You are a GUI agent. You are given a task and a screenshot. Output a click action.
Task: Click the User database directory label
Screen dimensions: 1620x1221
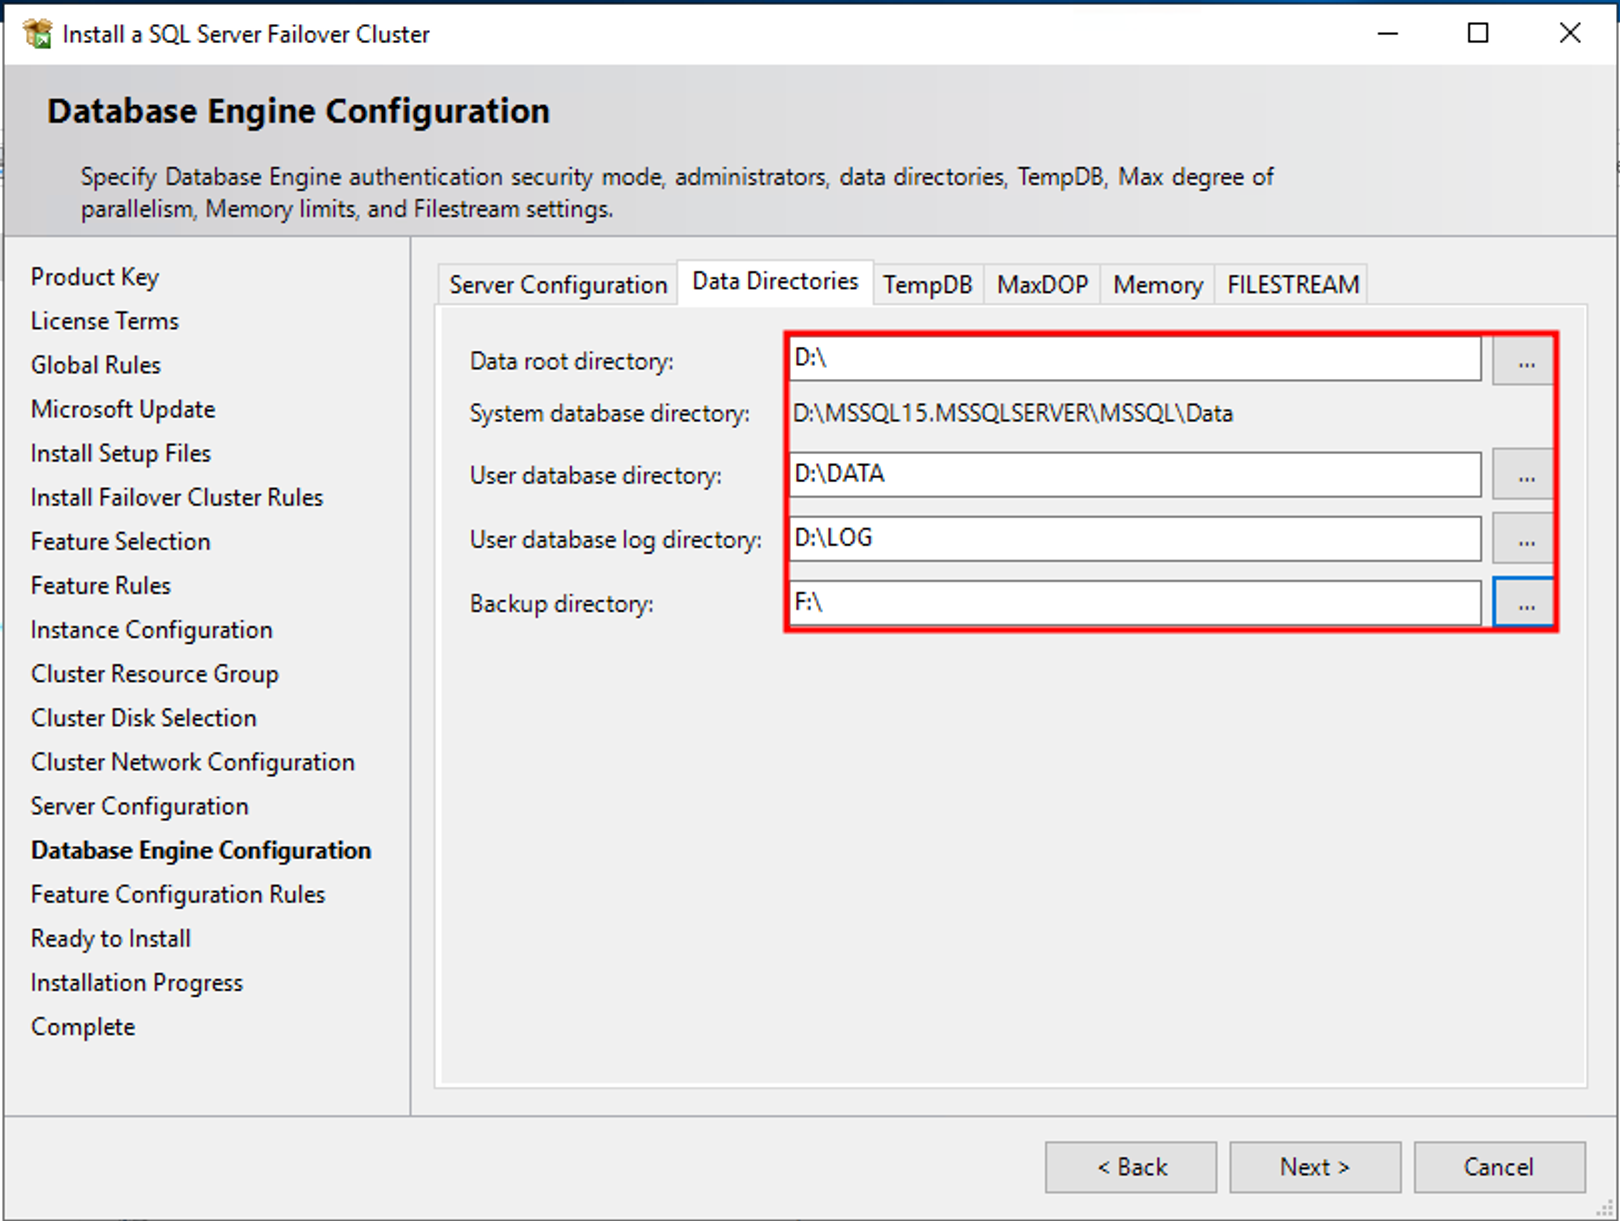point(596,475)
